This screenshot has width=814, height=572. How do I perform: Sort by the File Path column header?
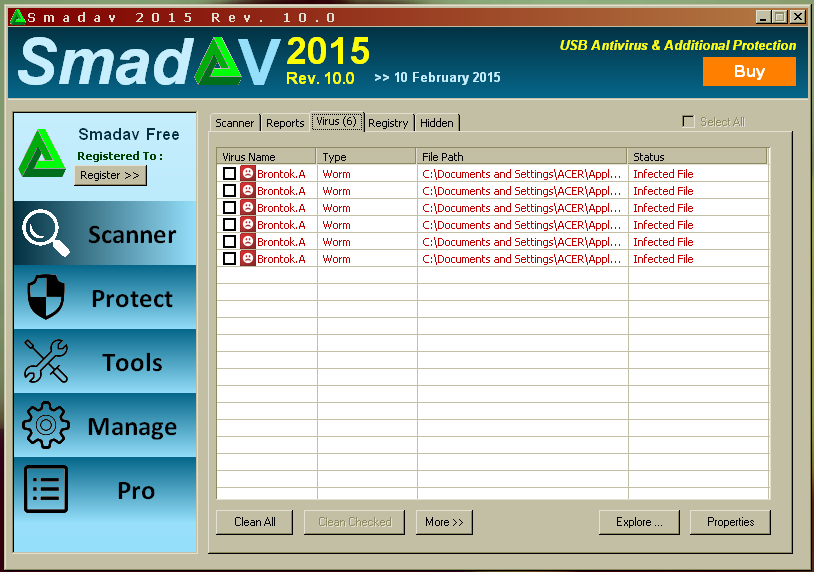pyautogui.click(x=522, y=157)
